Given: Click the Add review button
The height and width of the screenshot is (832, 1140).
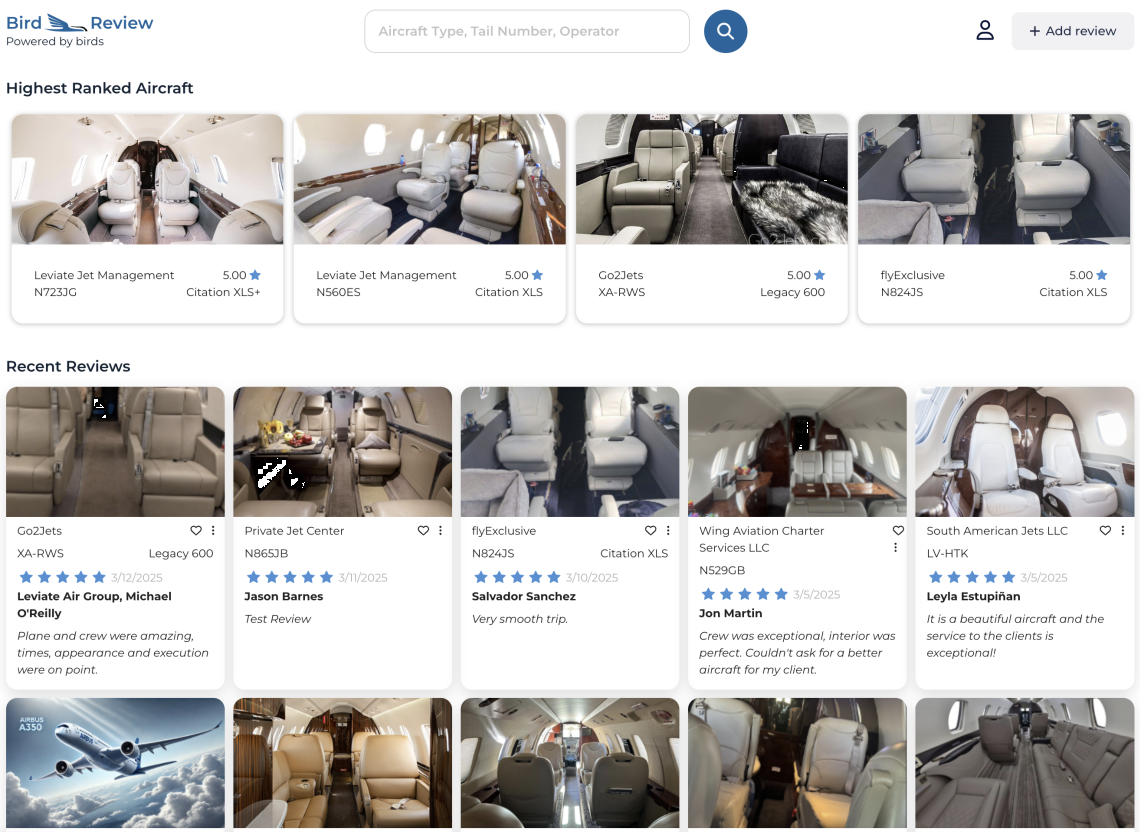Looking at the screenshot, I should [x=1072, y=31].
